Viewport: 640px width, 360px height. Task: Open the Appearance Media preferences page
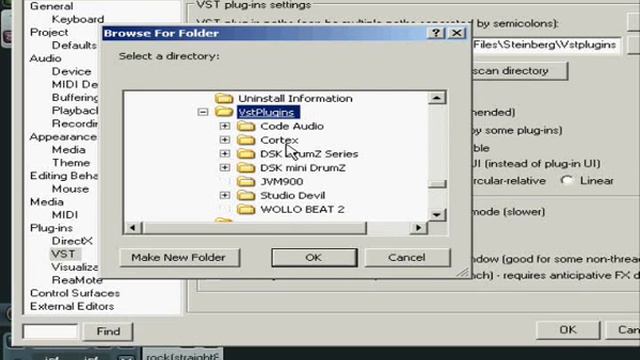tap(69, 150)
